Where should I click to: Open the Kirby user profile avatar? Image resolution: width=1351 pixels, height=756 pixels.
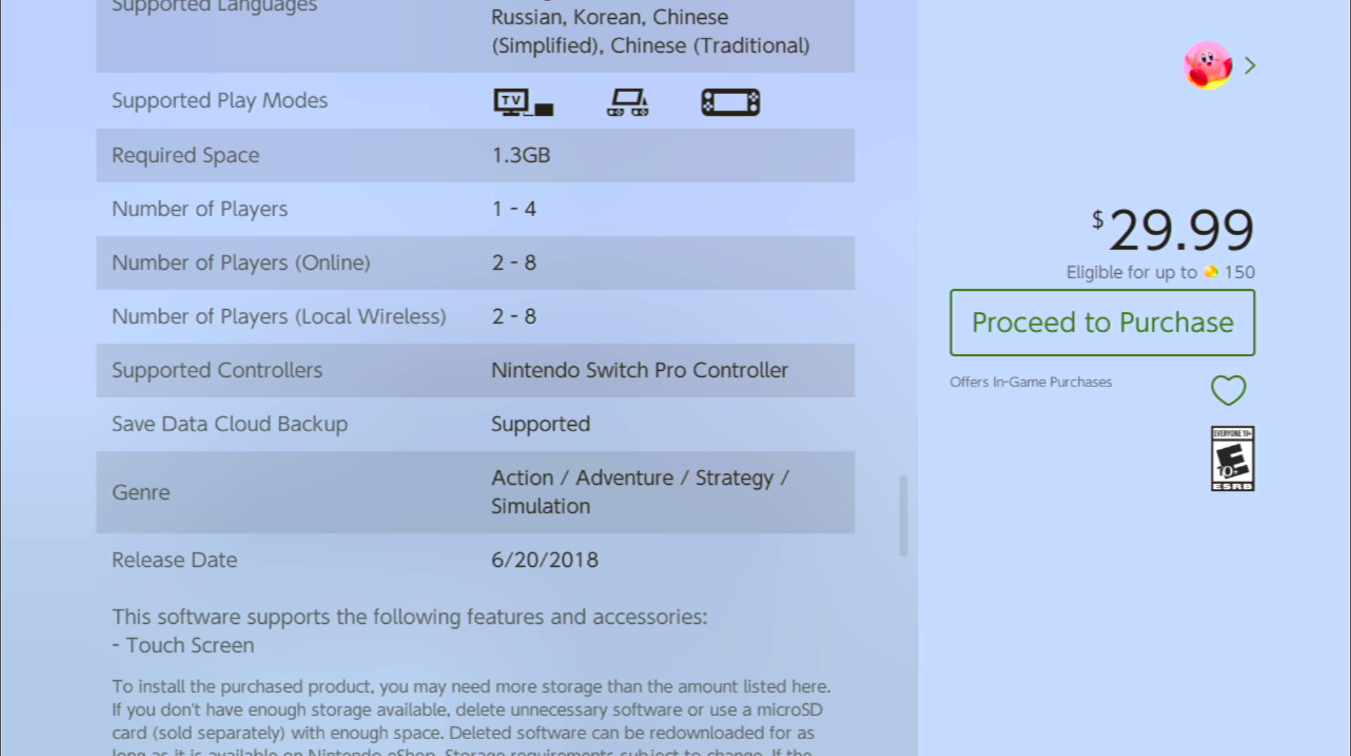point(1207,66)
